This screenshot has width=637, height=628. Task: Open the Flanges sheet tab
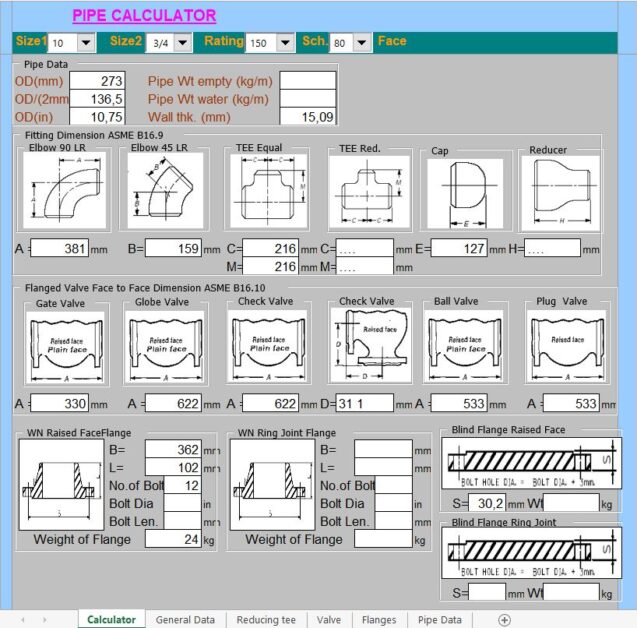pos(379,620)
